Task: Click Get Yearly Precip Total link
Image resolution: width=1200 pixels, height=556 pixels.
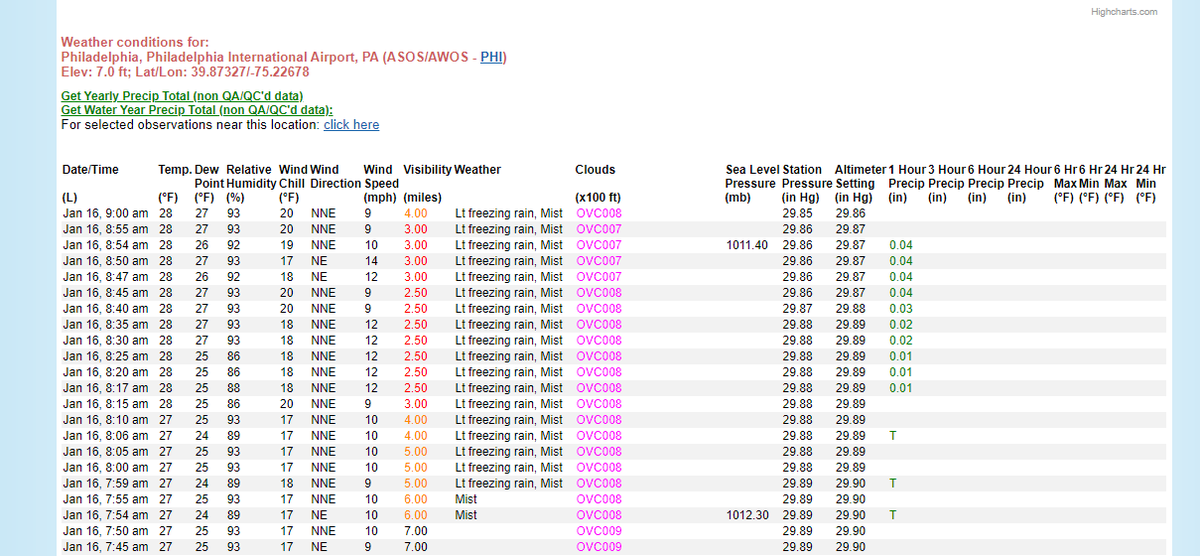Action: click(x=182, y=96)
